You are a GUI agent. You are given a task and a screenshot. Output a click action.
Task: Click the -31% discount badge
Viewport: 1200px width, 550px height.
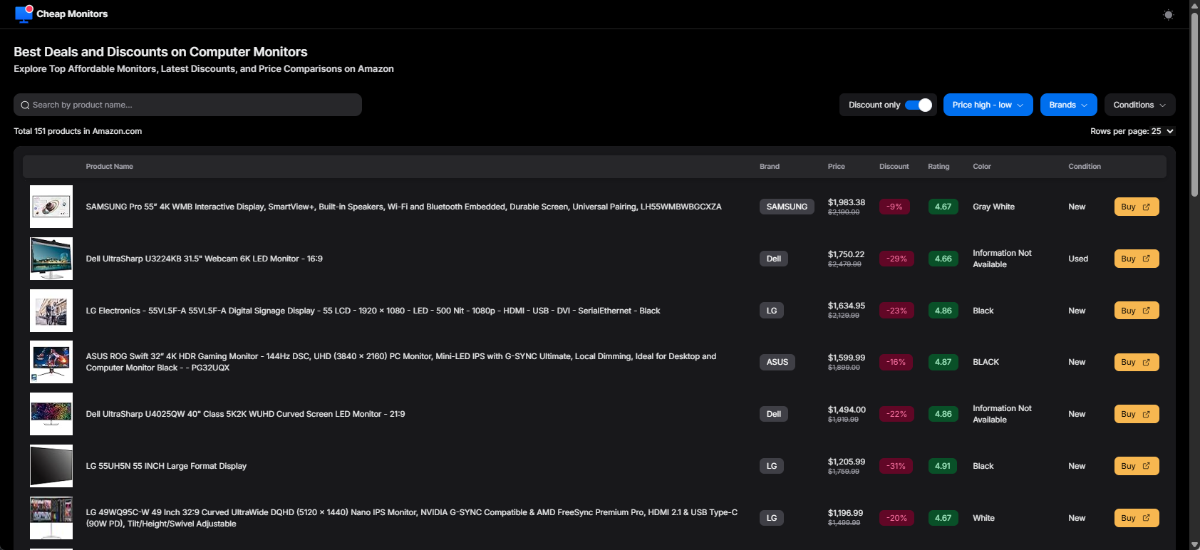(895, 466)
